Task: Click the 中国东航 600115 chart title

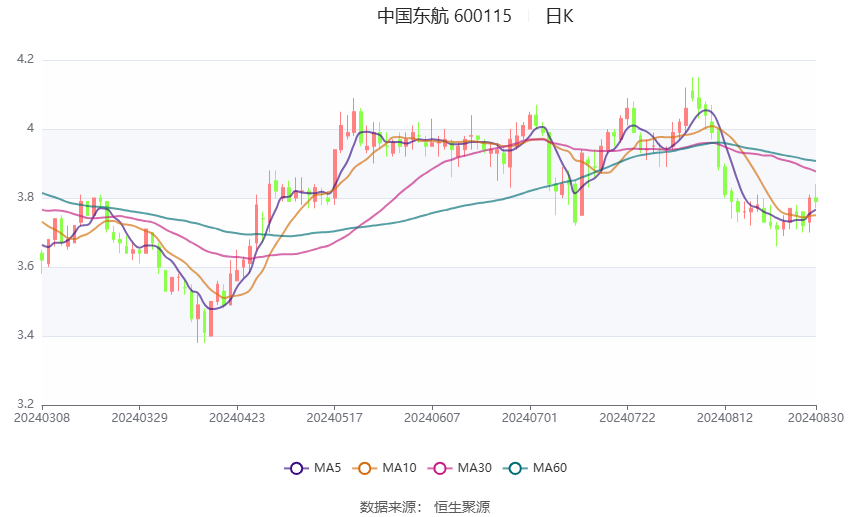Action: coord(444,16)
